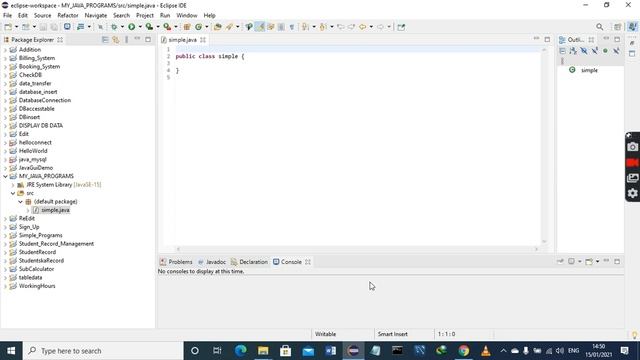Click the green Run button
This screenshot has height=360, width=640.
pyautogui.click(x=131, y=27)
